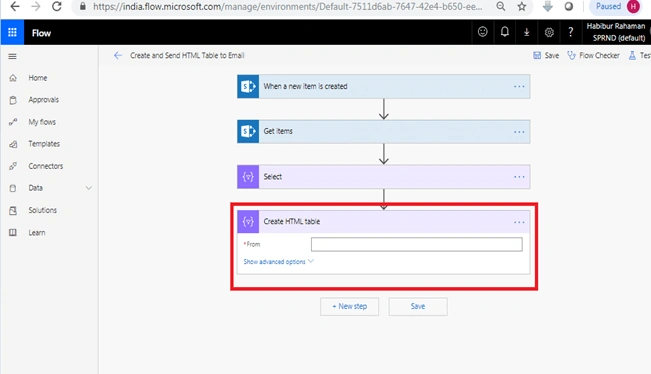Click the site lock icon in address bar
Viewport: 651px width, 374px height.
coord(83,6)
